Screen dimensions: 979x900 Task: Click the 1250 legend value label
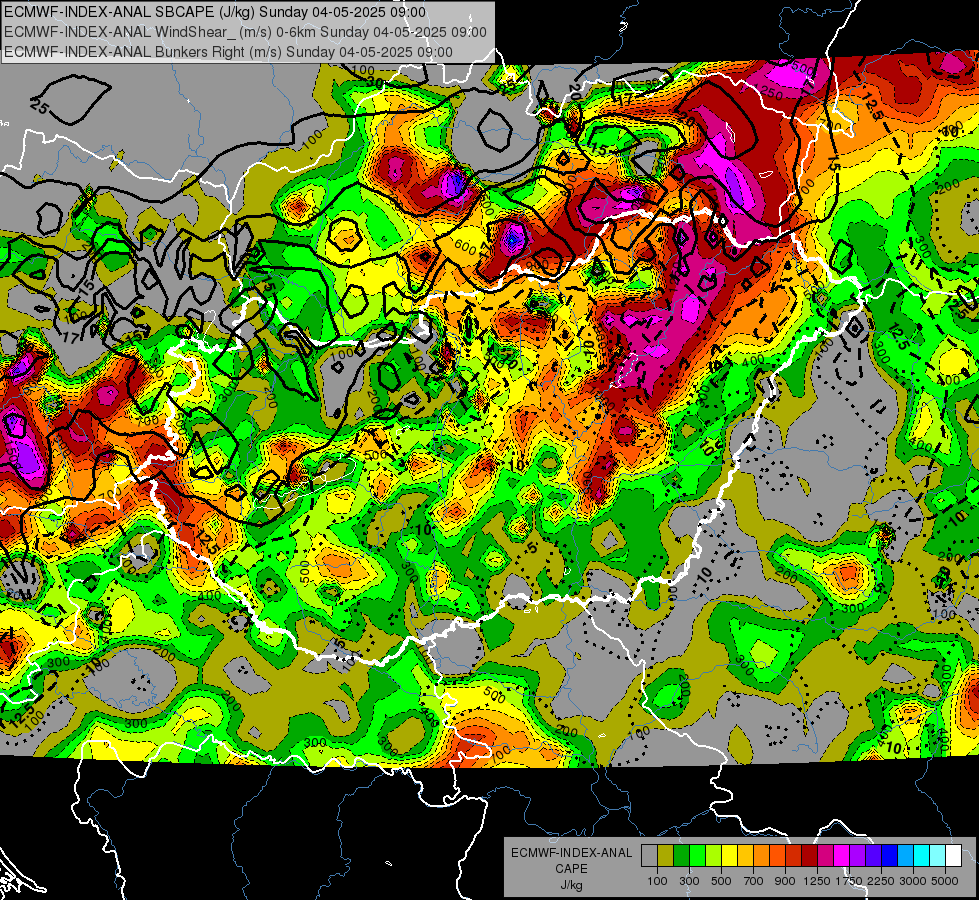click(817, 881)
